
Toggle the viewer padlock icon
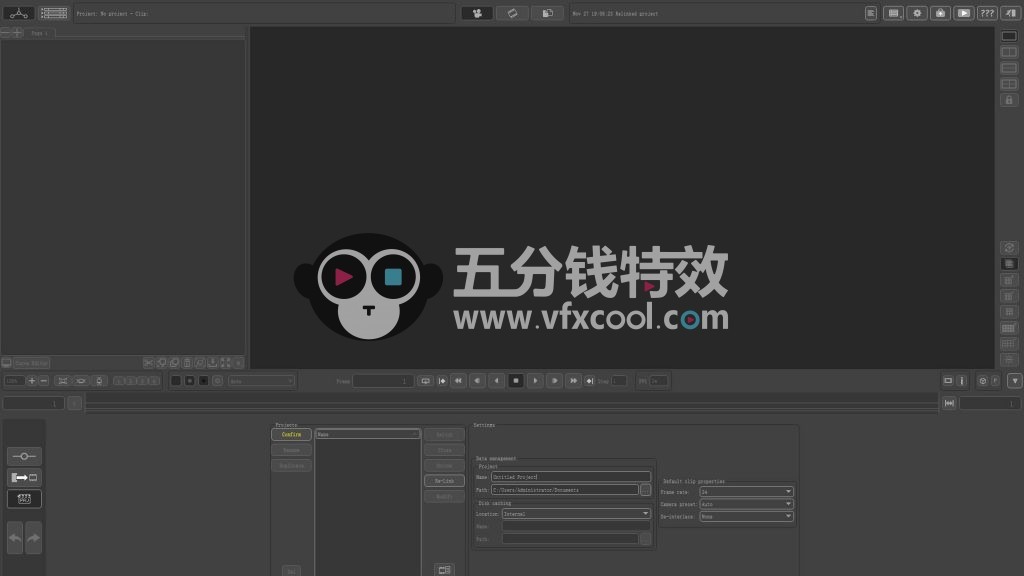1009,100
